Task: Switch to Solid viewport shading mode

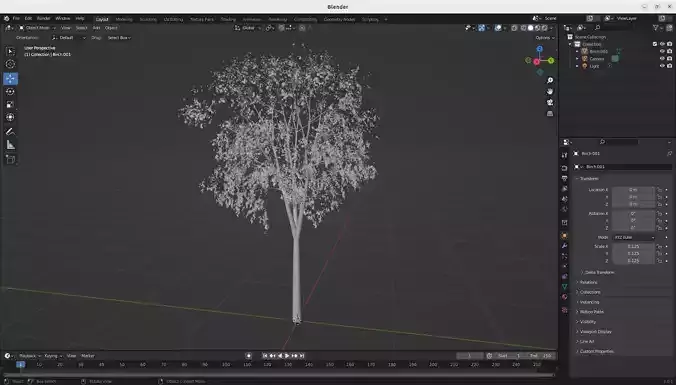Action: pyautogui.click(x=530, y=28)
